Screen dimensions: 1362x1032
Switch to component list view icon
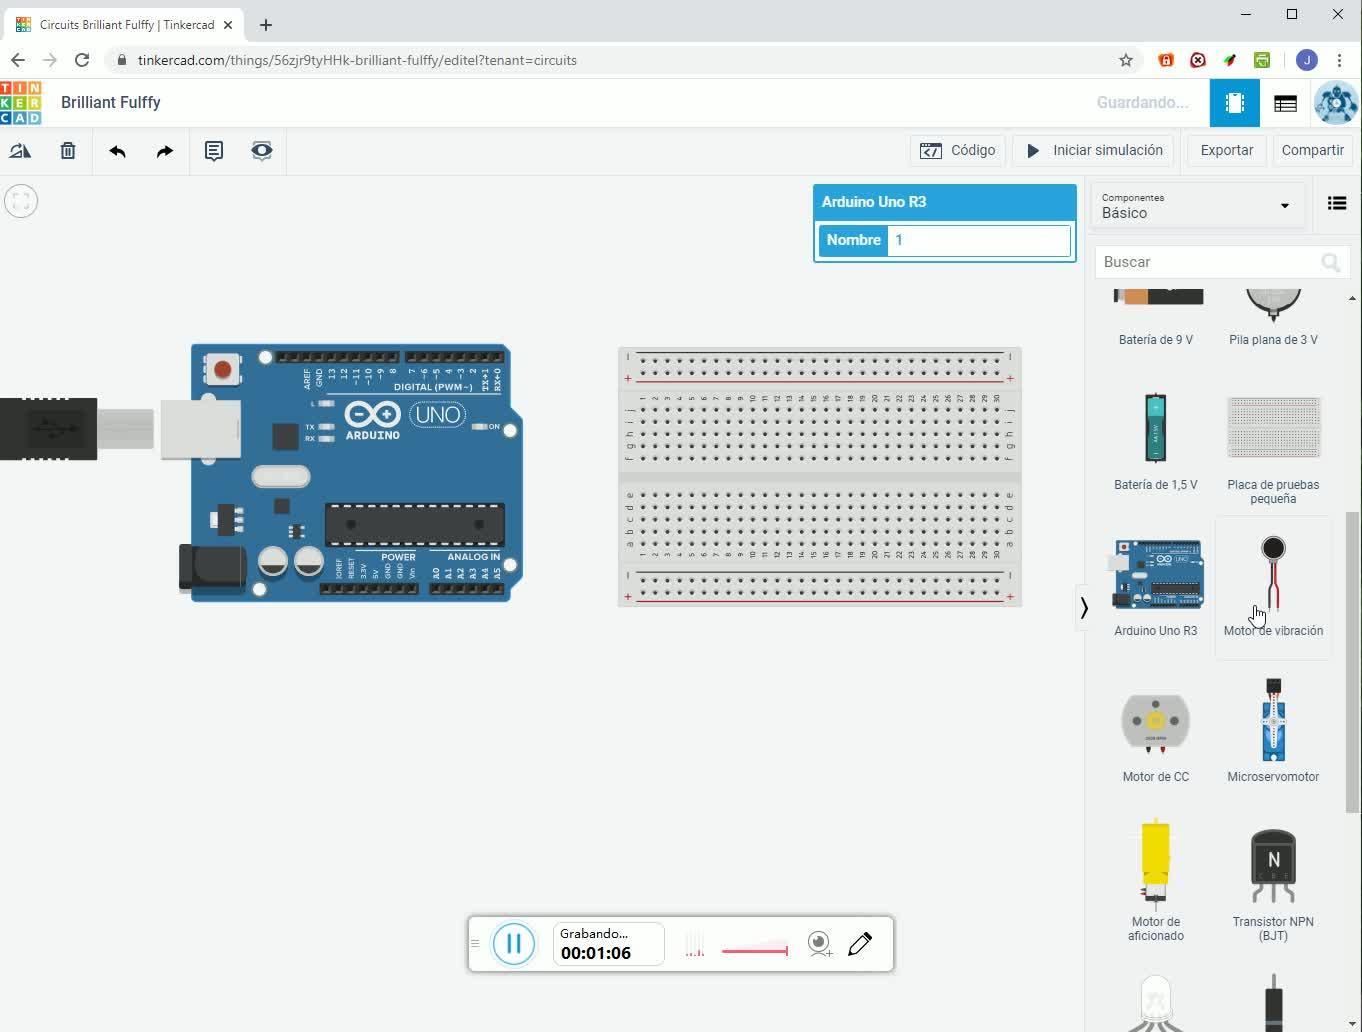[x=1286, y=103]
